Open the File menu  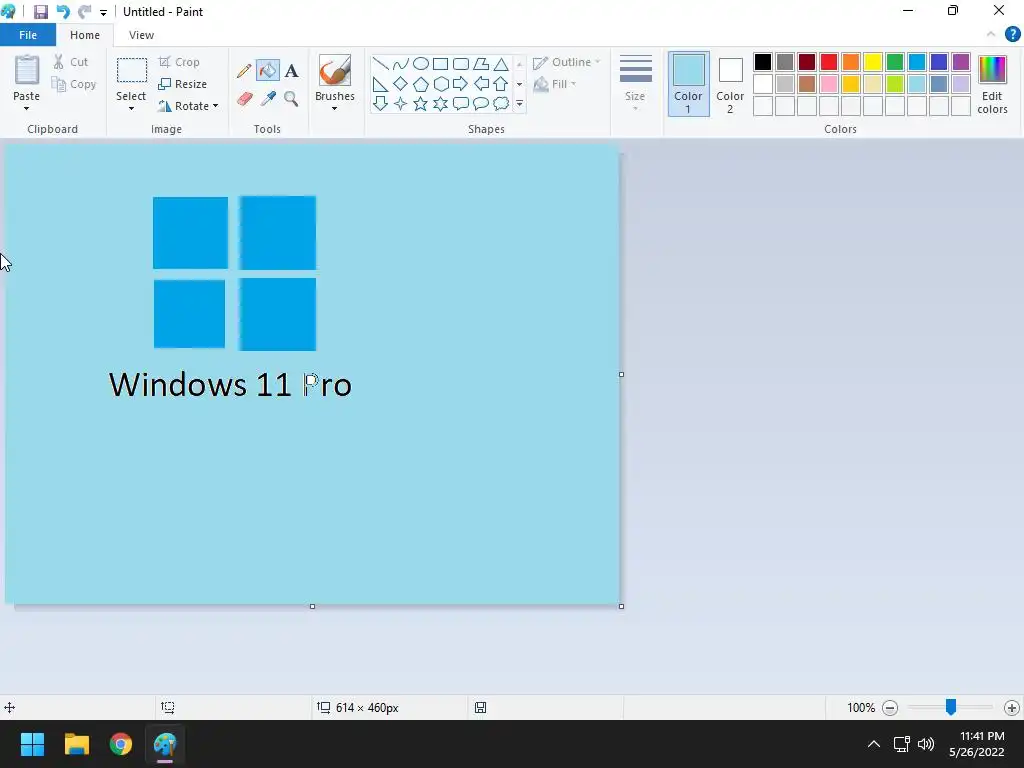coord(28,35)
